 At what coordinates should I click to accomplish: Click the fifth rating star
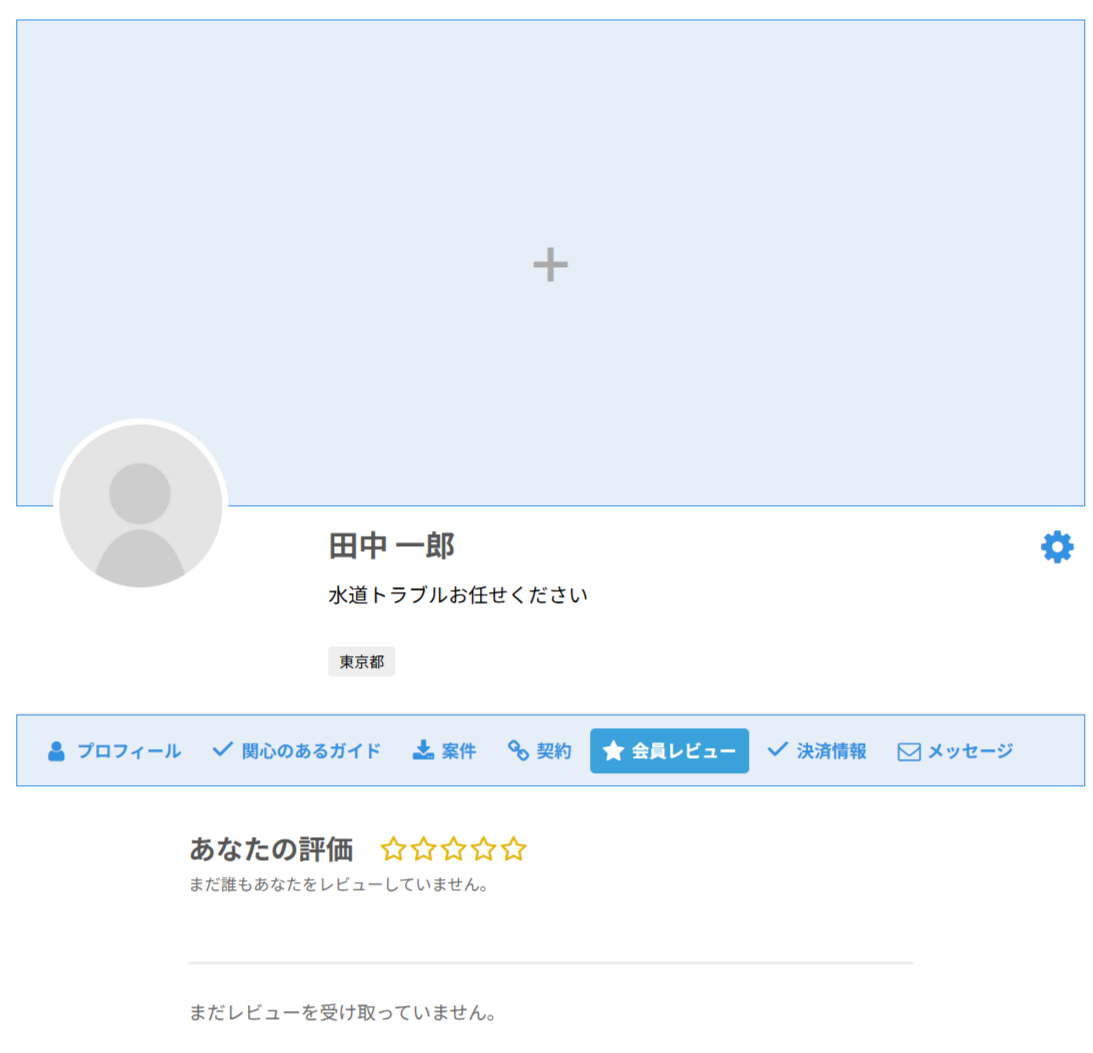[513, 850]
